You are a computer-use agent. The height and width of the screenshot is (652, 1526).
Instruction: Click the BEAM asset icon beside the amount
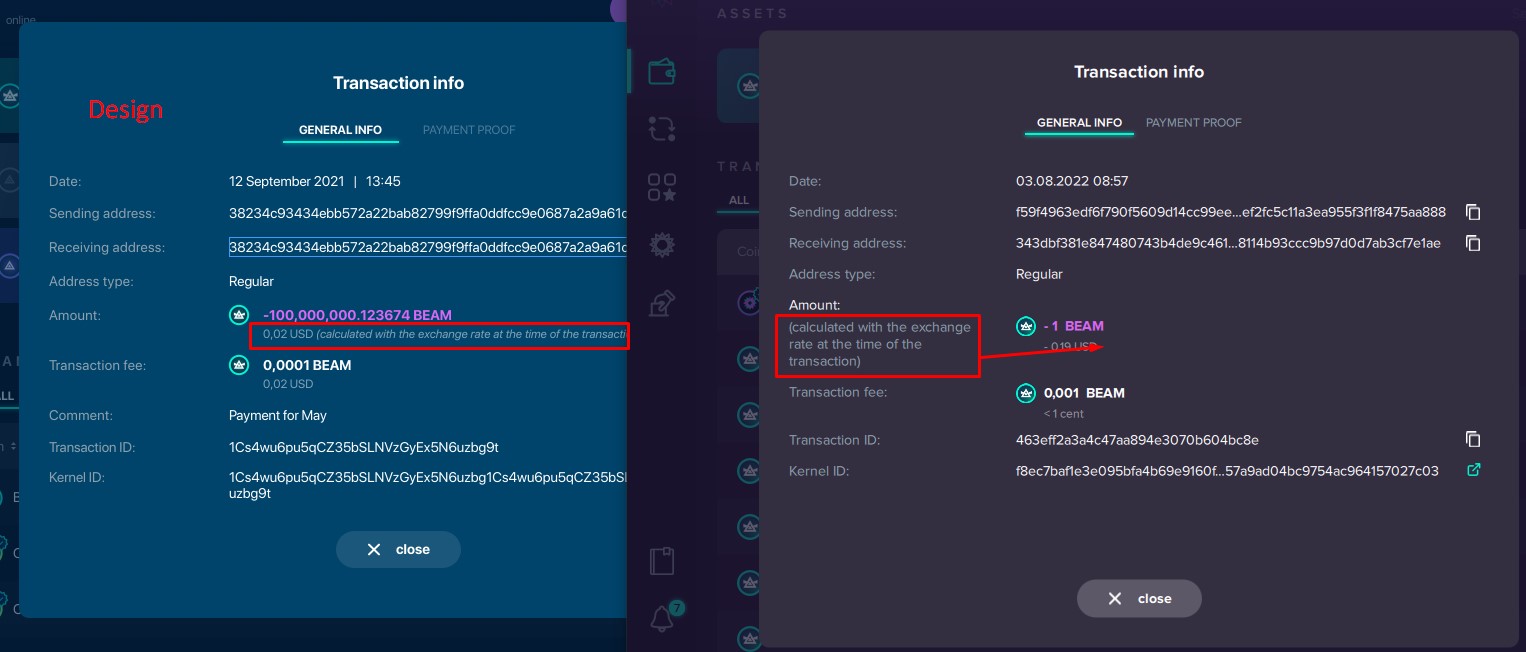pos(1026,325)
